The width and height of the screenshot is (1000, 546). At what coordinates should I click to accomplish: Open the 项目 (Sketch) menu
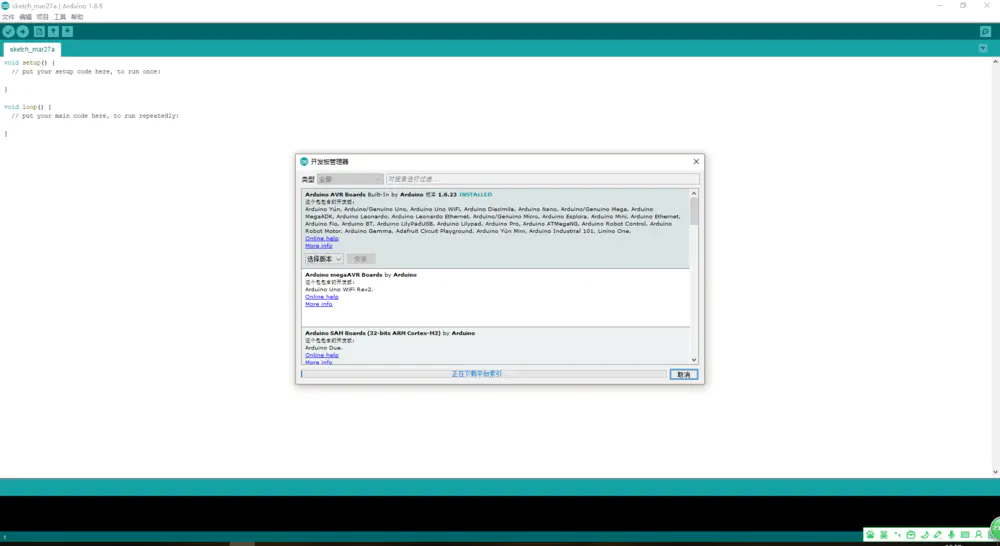point(43,17)
